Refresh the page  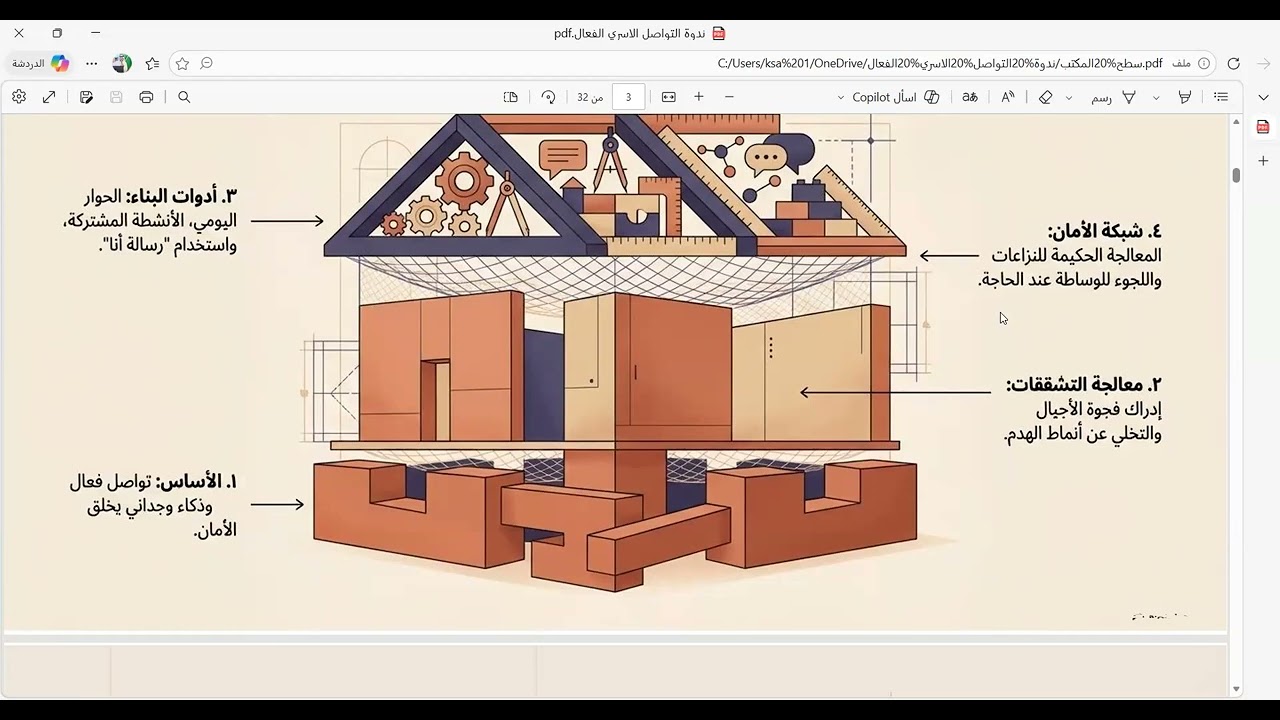pyautogui.click(x=1234, y=63)
